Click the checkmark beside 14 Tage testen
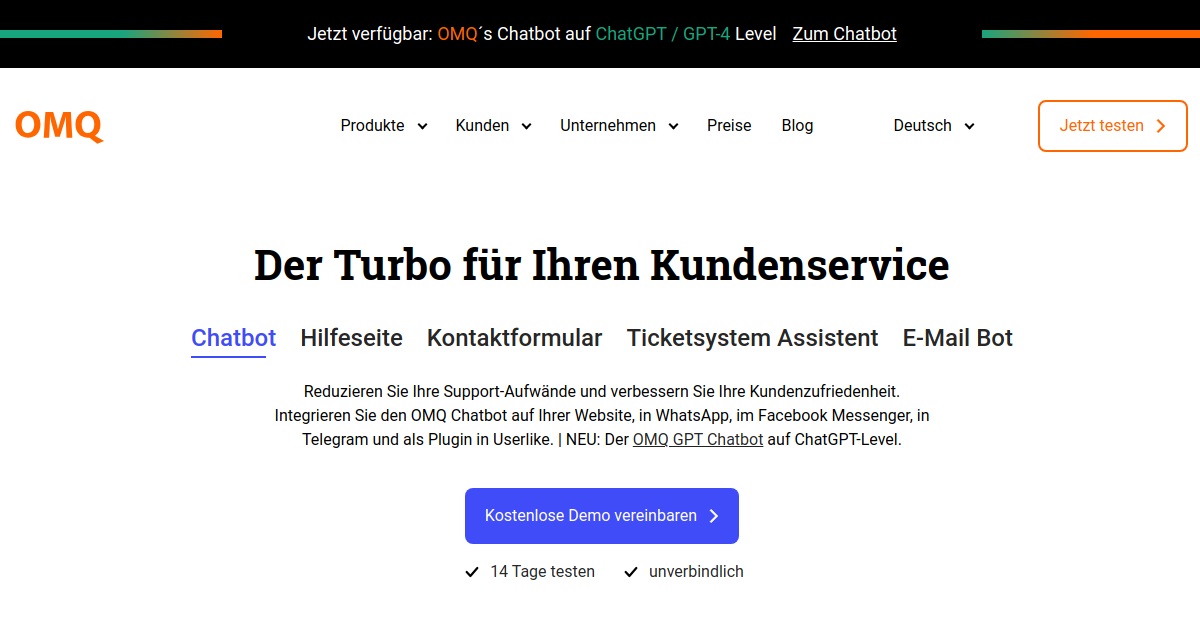The width and height of the screenshot is (1200, 627). [472, 572]
